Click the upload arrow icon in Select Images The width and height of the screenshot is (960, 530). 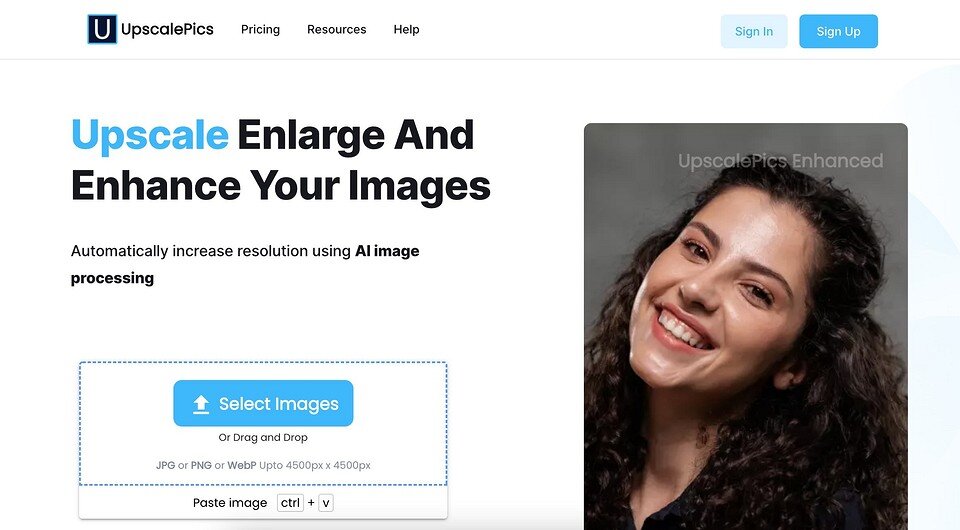tap(201, 404)
